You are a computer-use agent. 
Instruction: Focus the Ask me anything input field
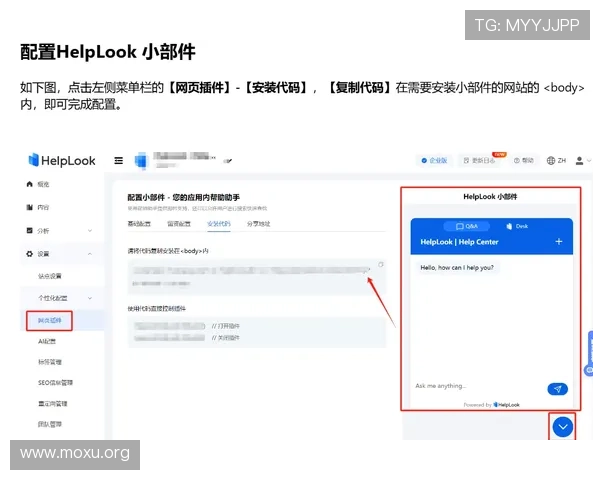[x=478, y=386]
